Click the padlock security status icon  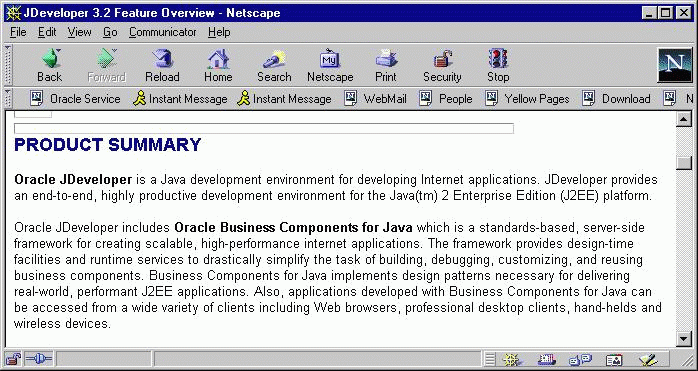pos(13,359)
